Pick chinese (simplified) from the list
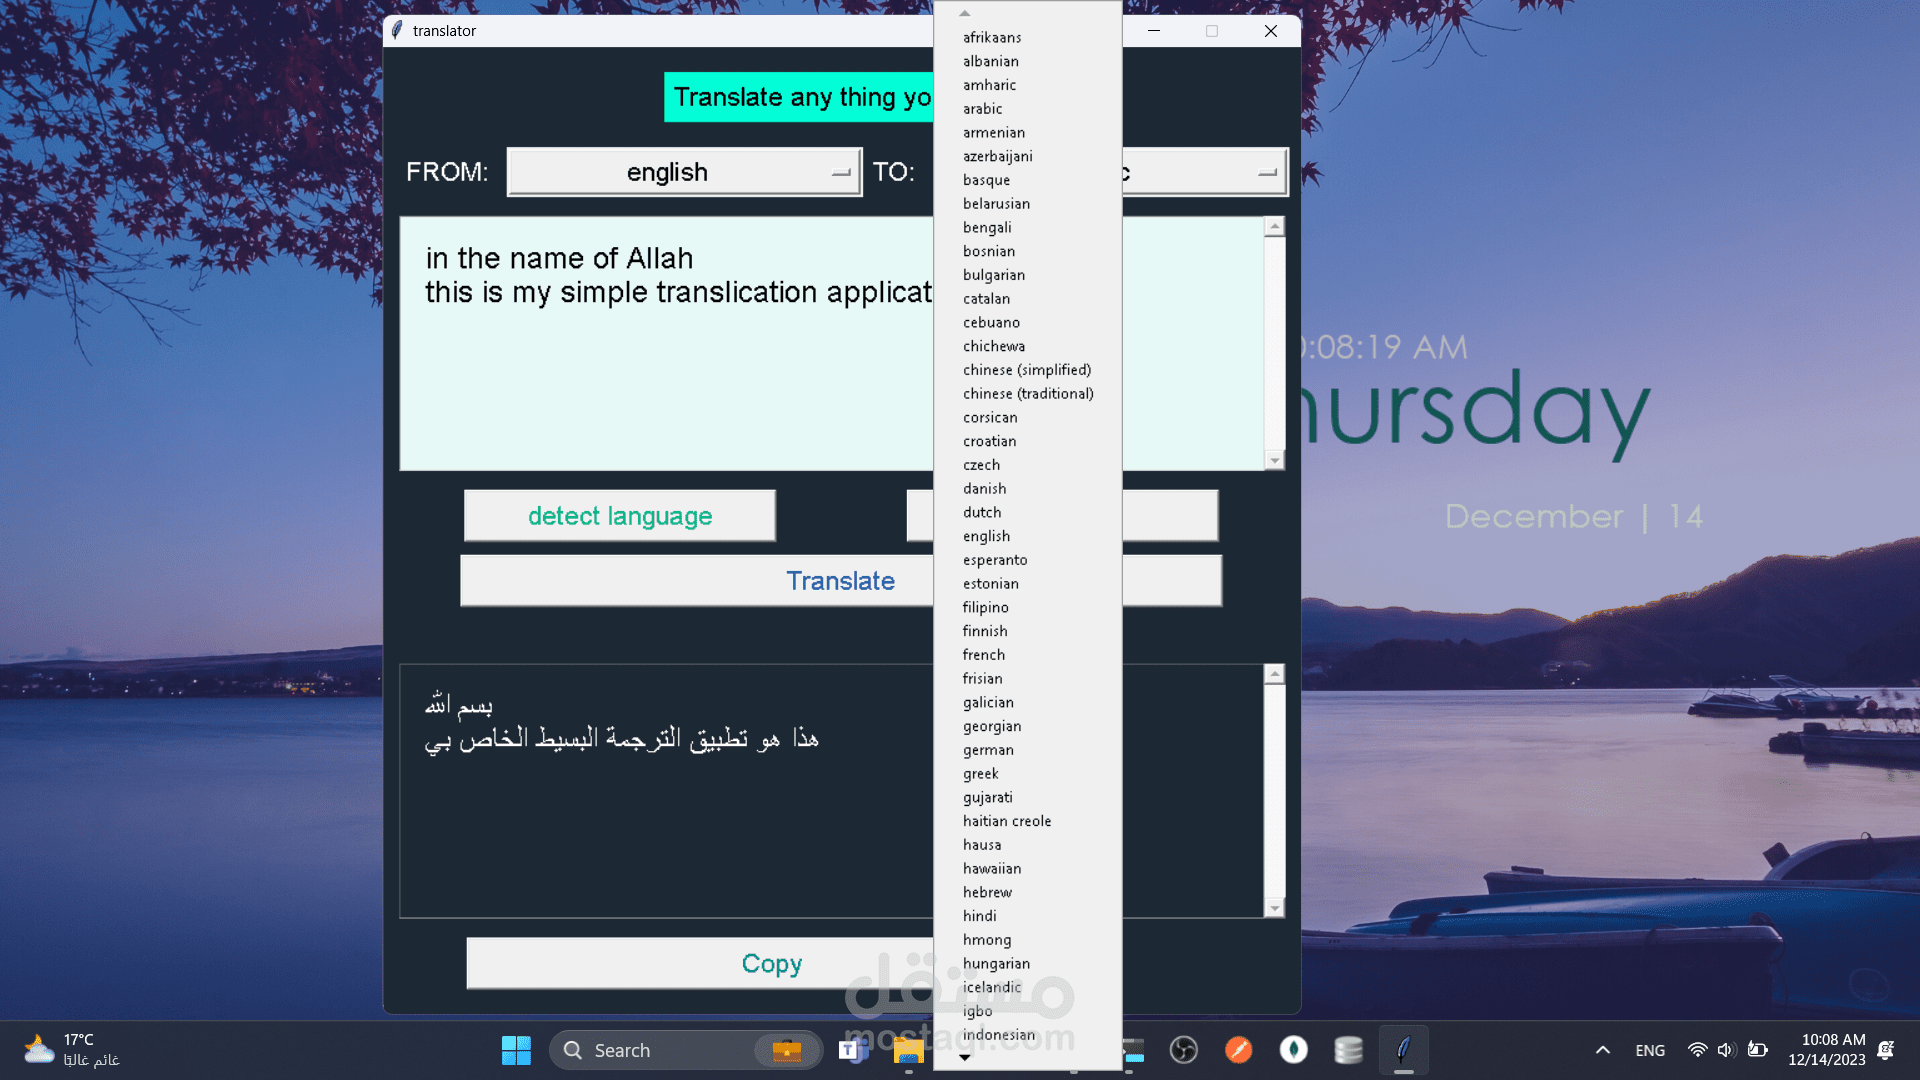Screen dimensions: 1920x1080 point(1026,370)
